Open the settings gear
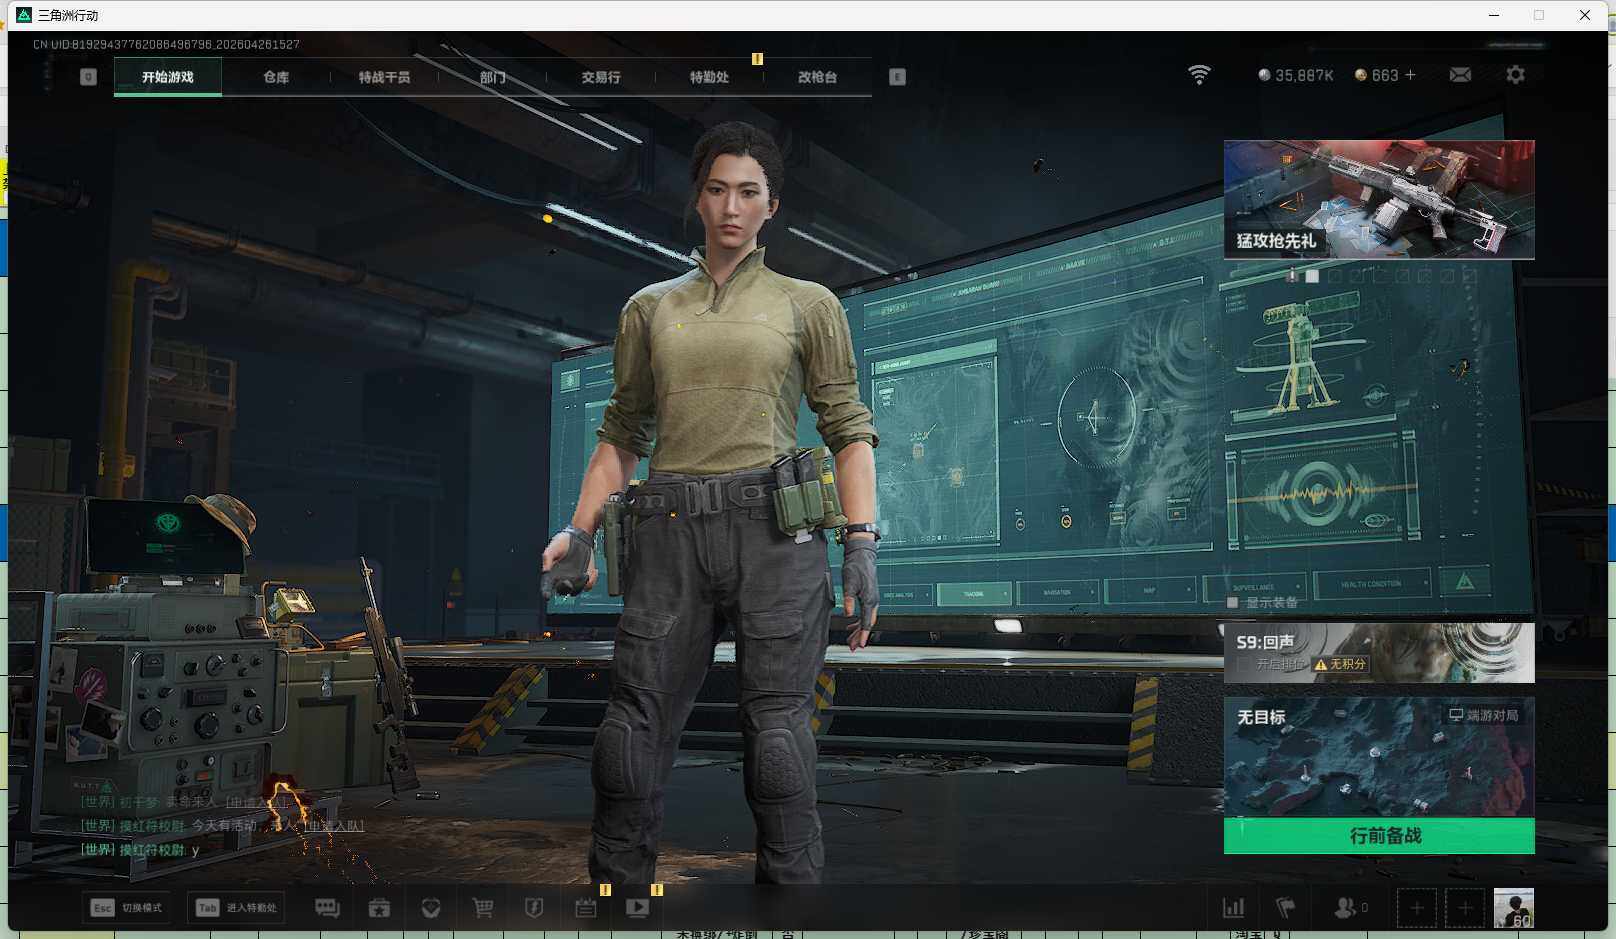The image size is (1616, 939). click(x=1515, y=75)
